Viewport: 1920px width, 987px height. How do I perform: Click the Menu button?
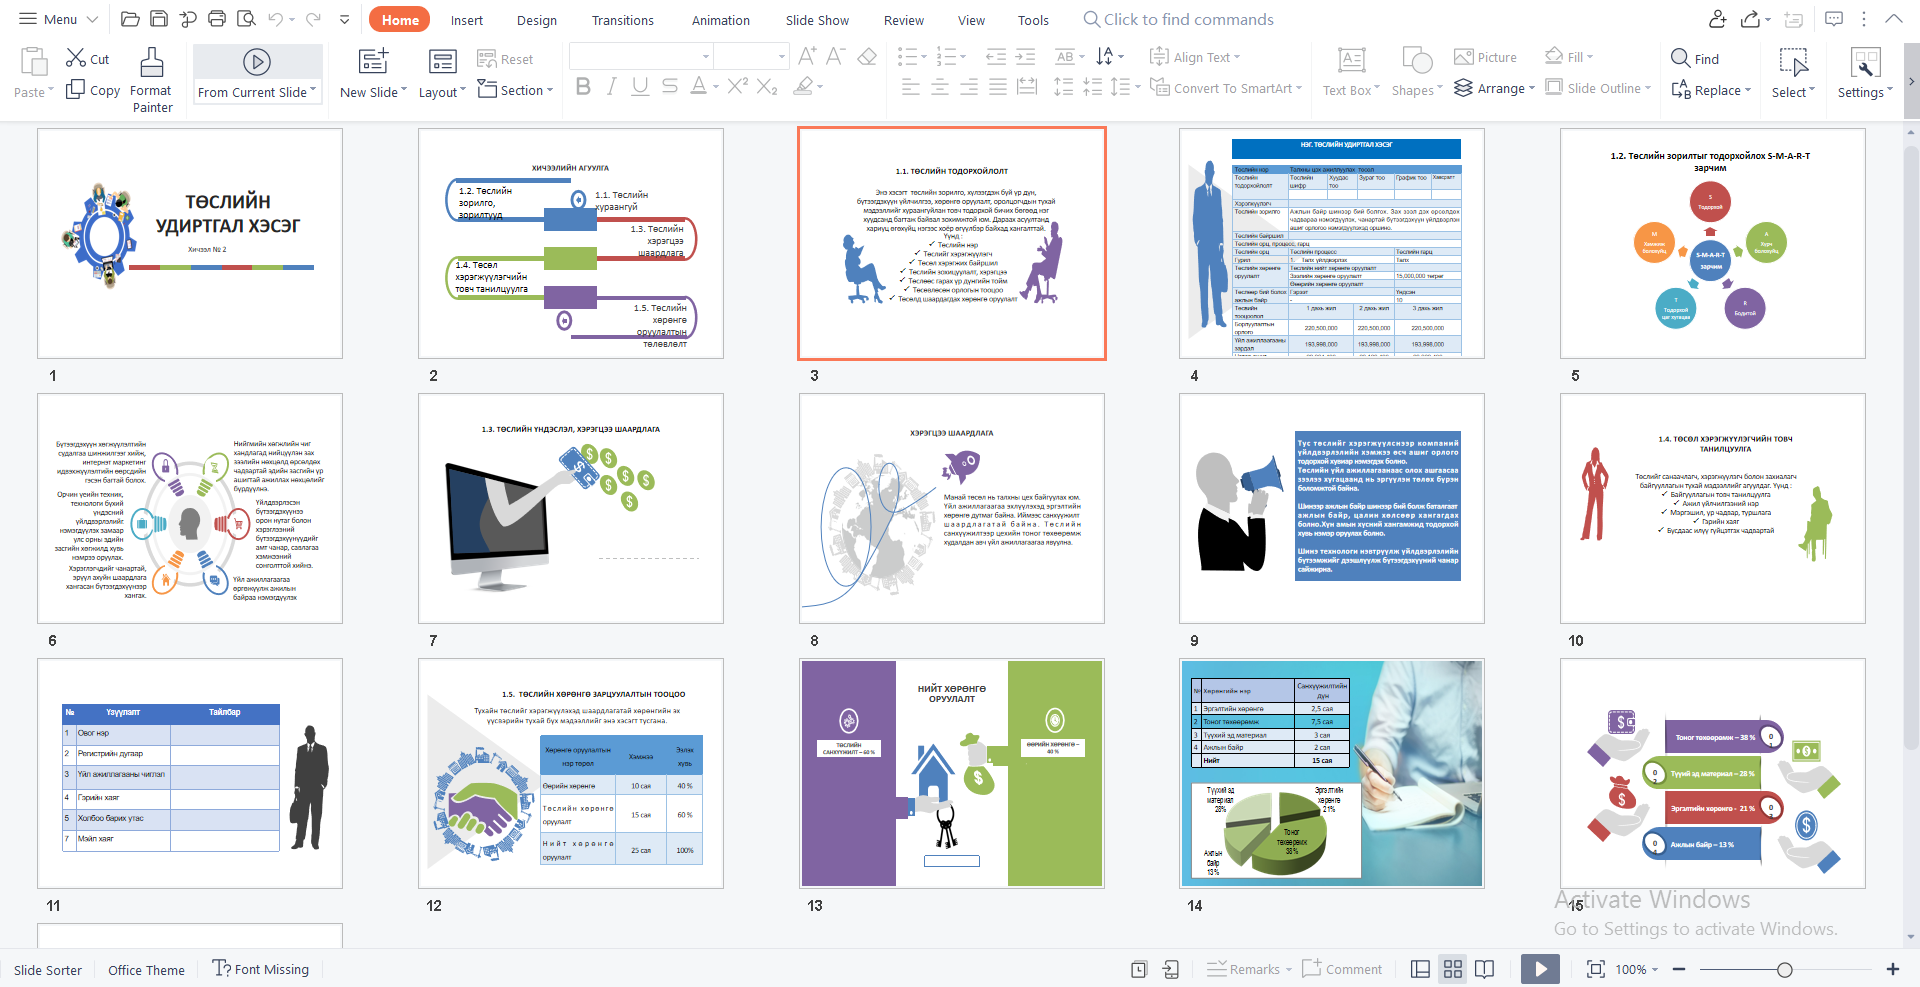58,19
